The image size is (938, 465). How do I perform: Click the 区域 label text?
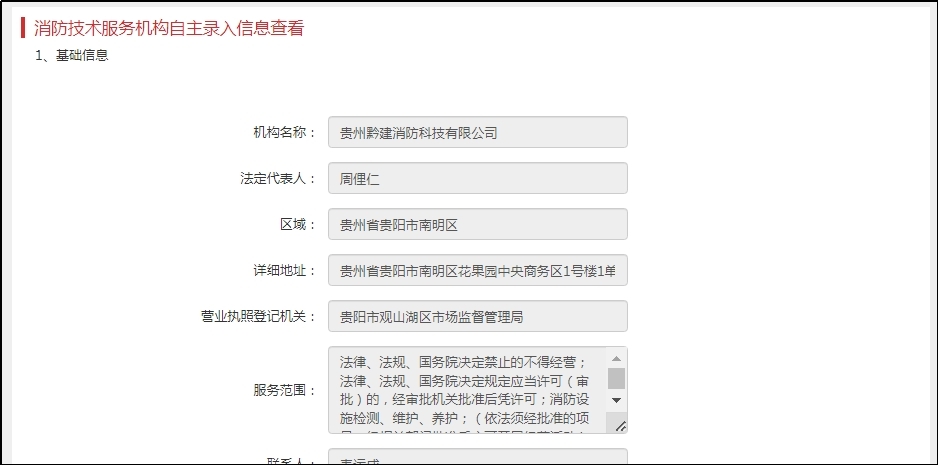tap(297, 224)
